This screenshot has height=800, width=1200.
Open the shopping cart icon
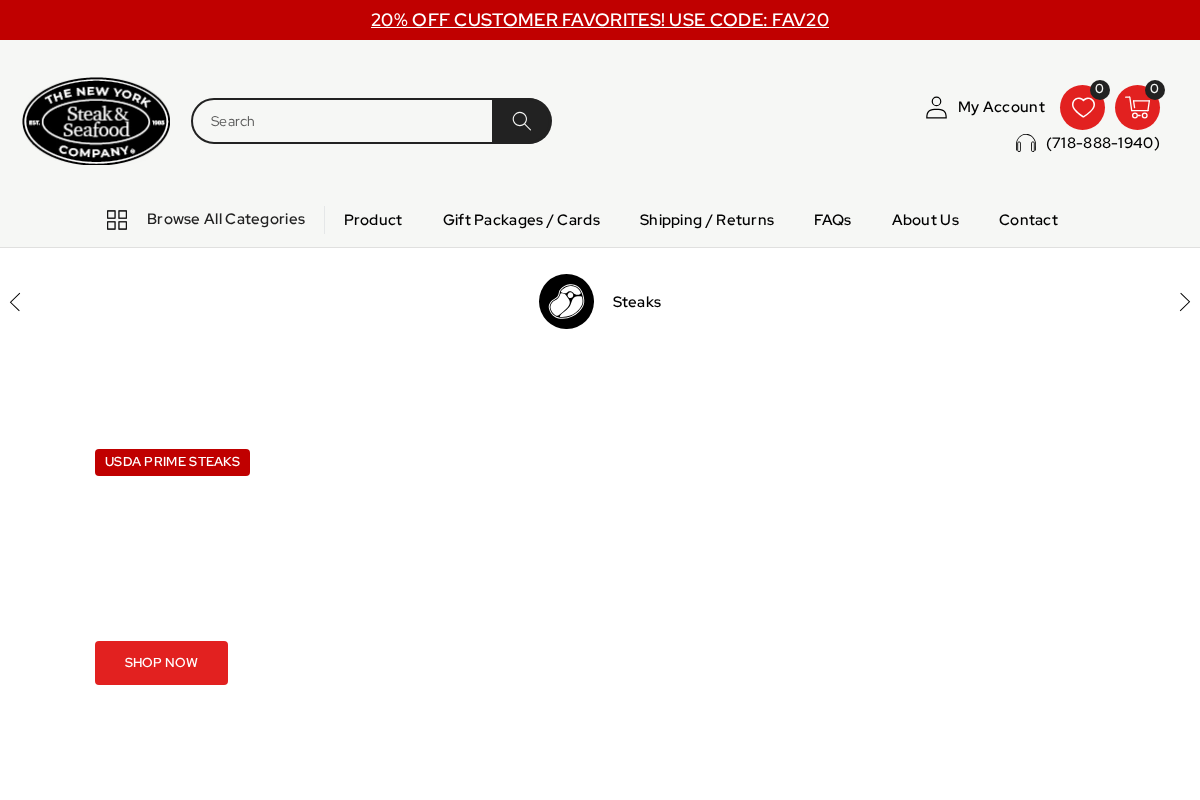(1136, 107)
